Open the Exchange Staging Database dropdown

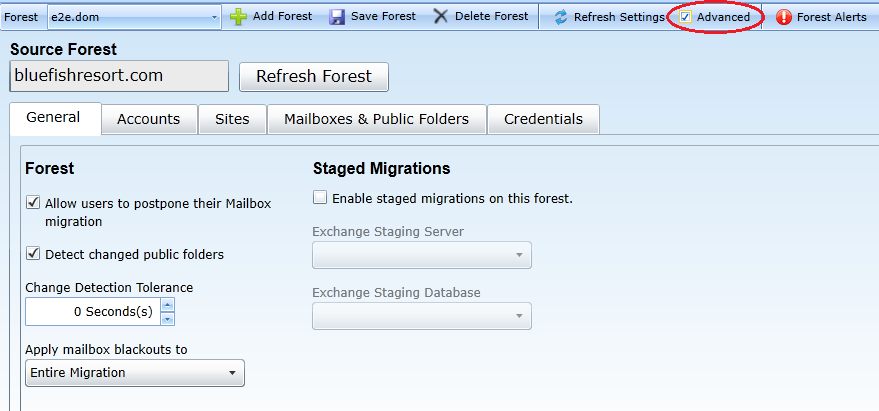coord(519,316)
